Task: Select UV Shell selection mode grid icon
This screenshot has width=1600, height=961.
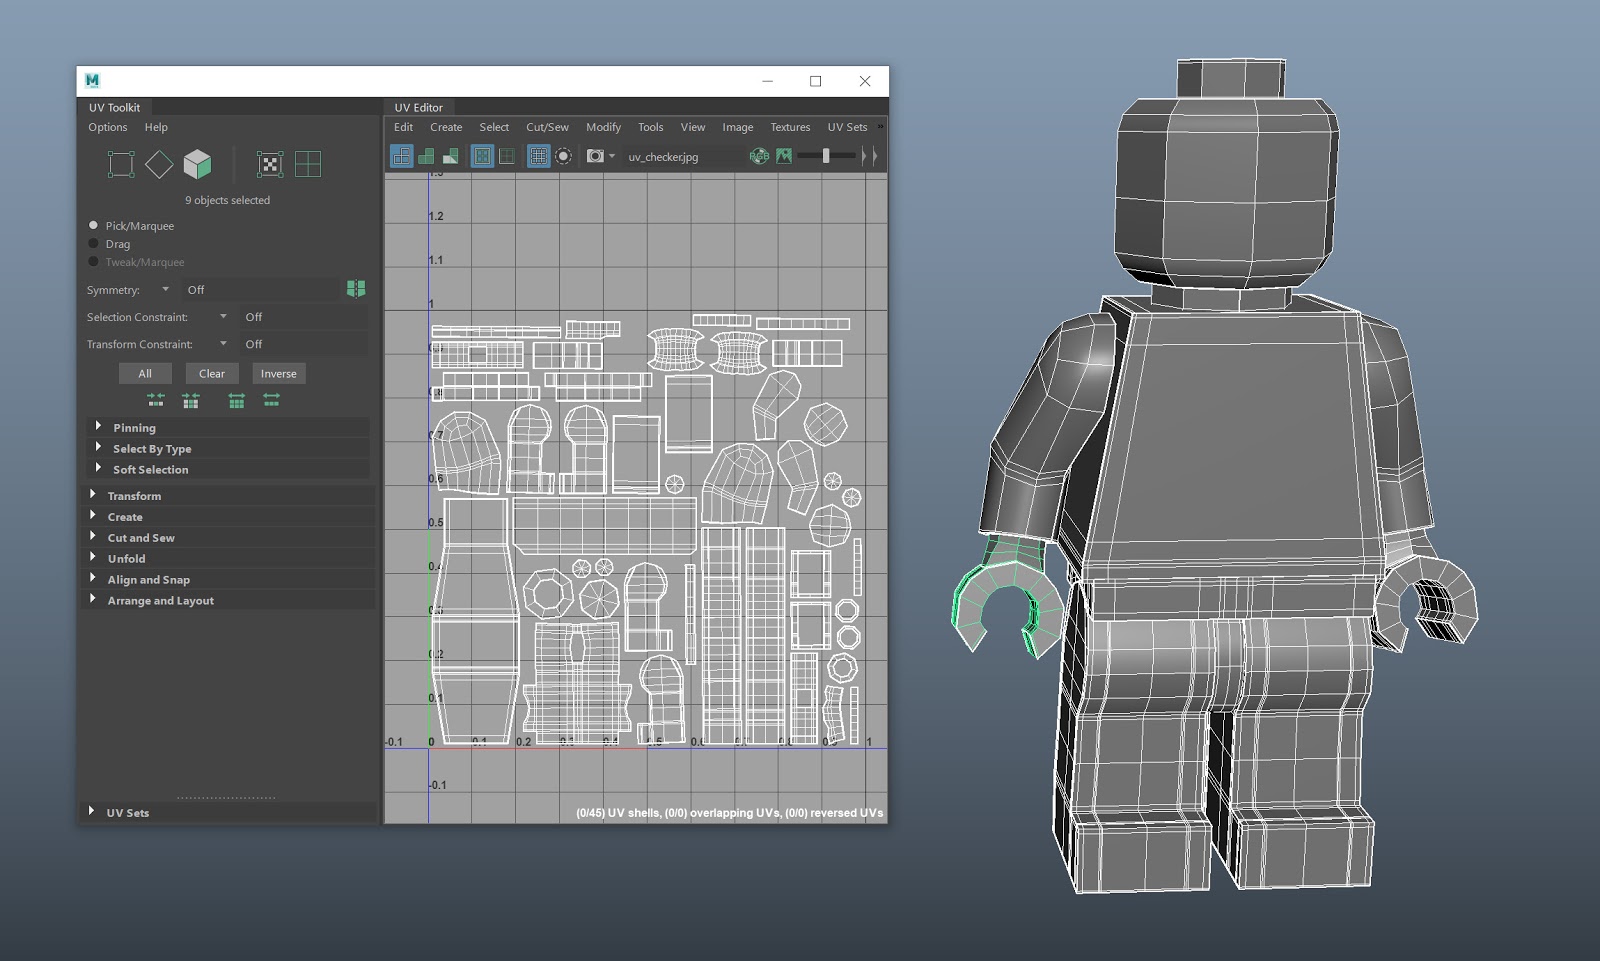Action: (x=308, y=164)
